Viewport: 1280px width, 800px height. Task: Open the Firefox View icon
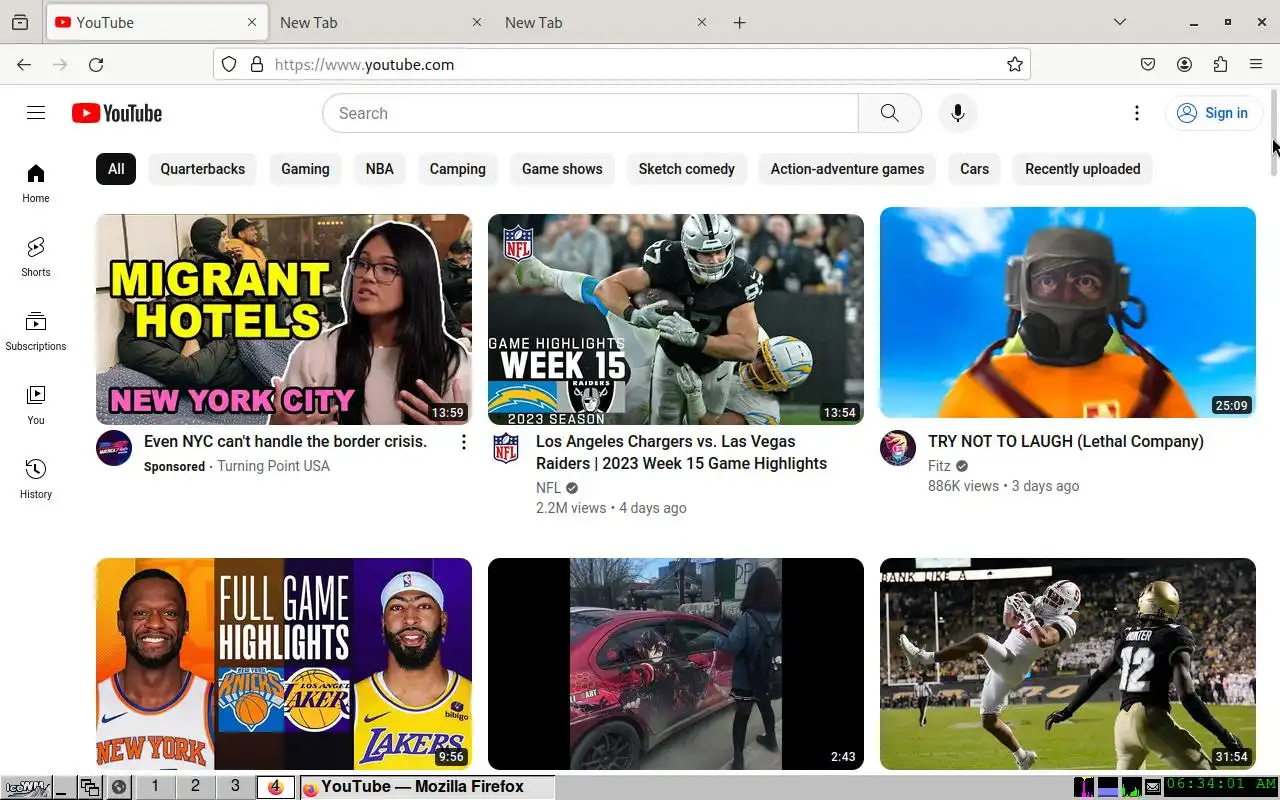coord(20,22)
